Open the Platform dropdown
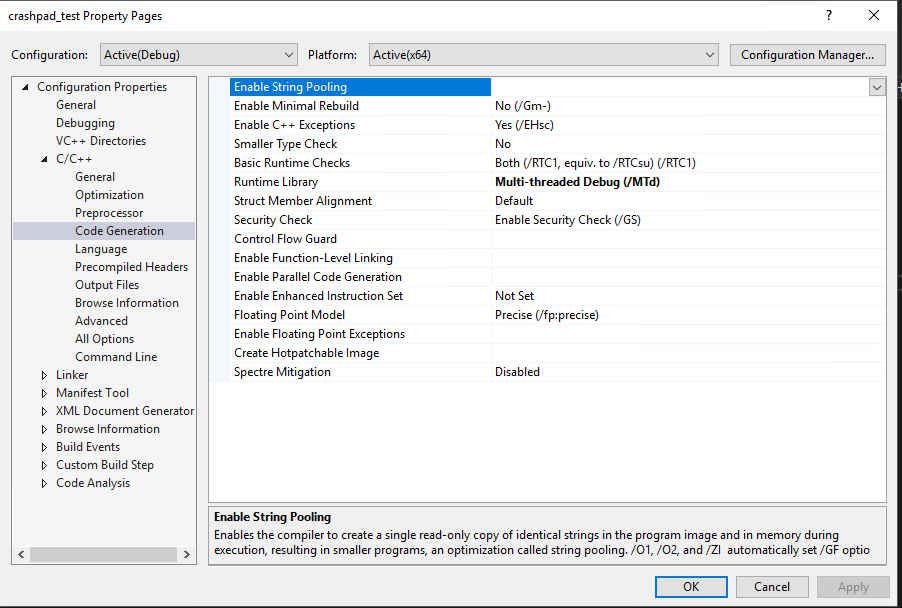Viewport: 902px width, 608px height. pyautogui.click(x=710, y=55)
